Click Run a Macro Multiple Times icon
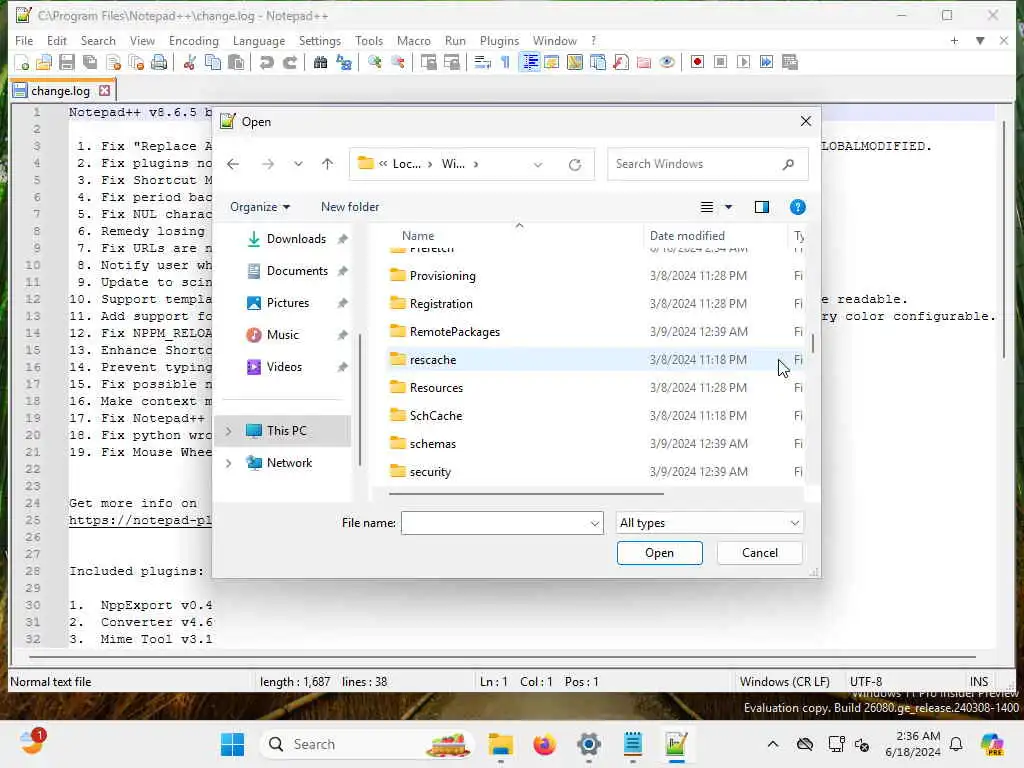This screenshot has height=768, width=1024. click(x=766, y=63)
